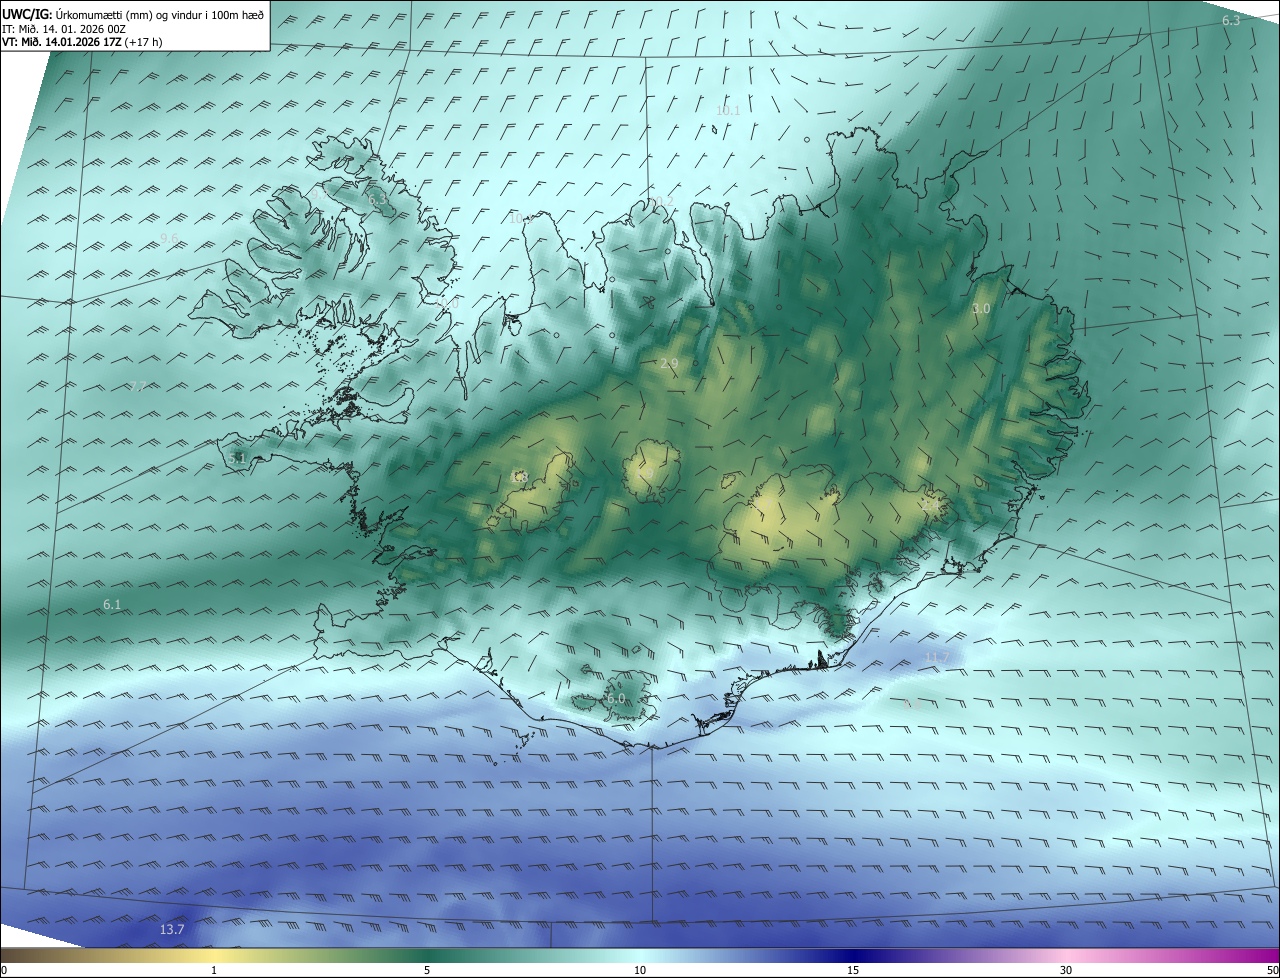Click the 1.8 value label
The image size is (1280, 978).
[518, 477]
